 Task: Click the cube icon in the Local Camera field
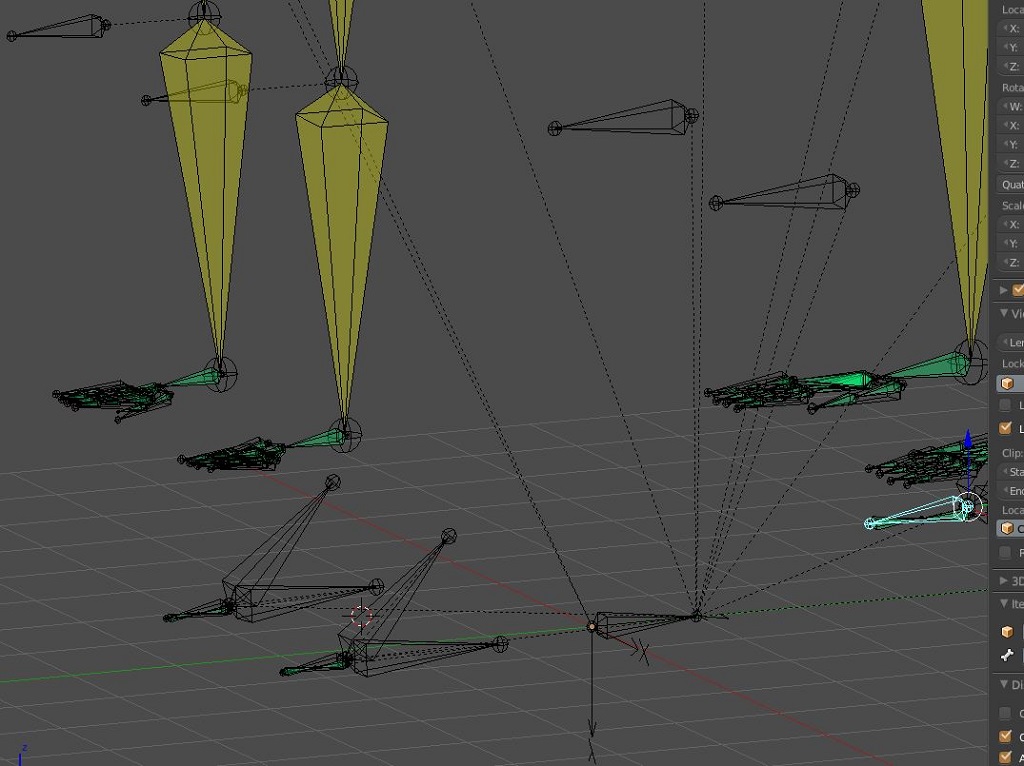tap(1008, 528)
